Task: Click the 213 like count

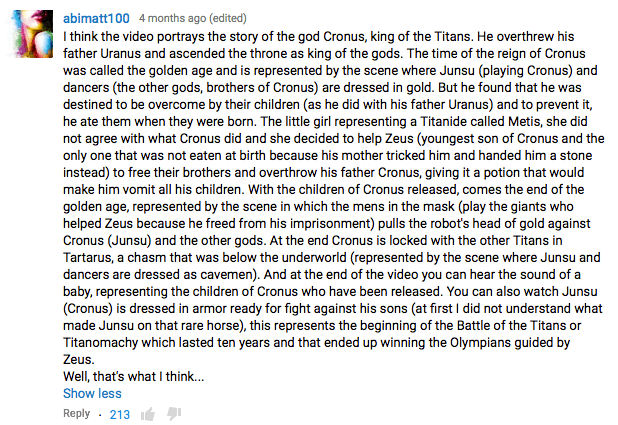Action: point(120,414)
